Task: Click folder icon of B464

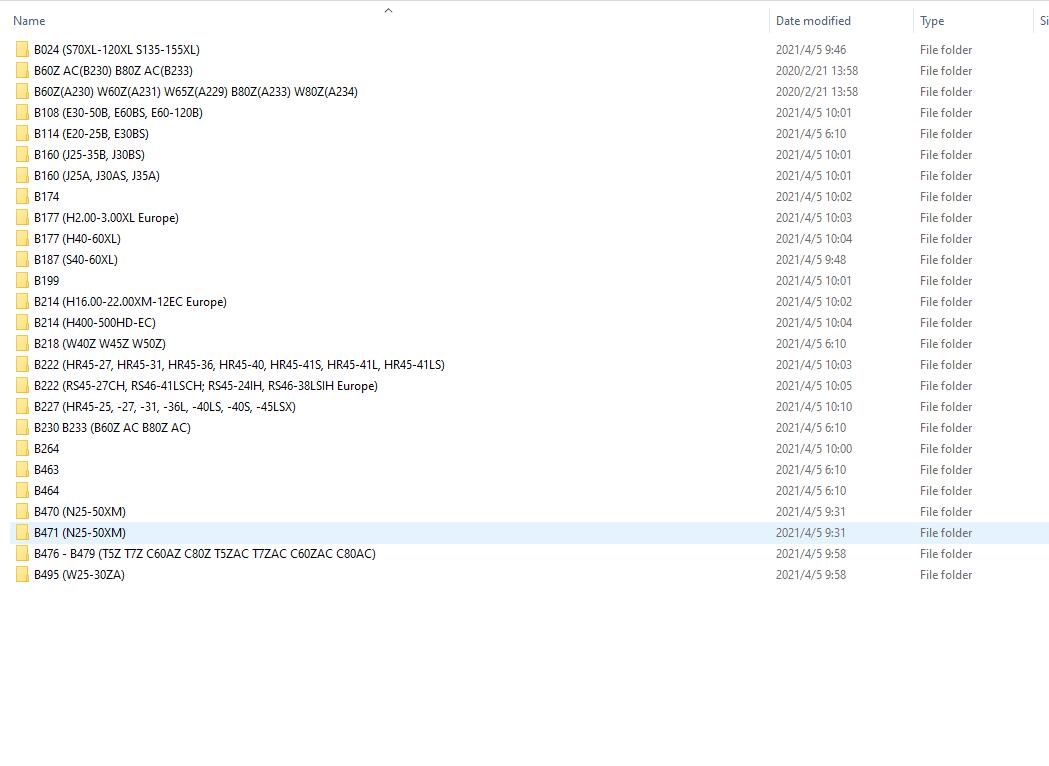Action: click(22, 490)
